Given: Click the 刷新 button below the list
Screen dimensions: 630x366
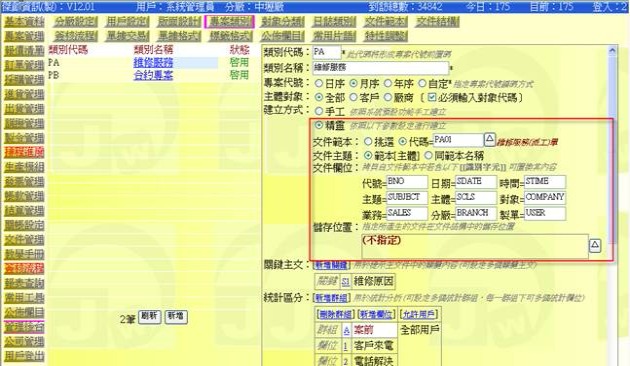Looking at the screenshot, I should (x=149, y=317).
